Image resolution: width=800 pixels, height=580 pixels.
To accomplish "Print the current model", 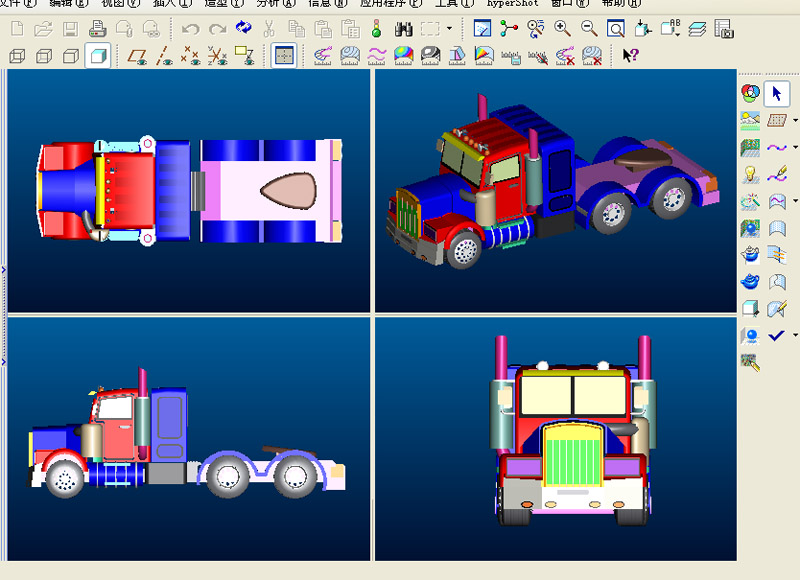I will (97, 29).
